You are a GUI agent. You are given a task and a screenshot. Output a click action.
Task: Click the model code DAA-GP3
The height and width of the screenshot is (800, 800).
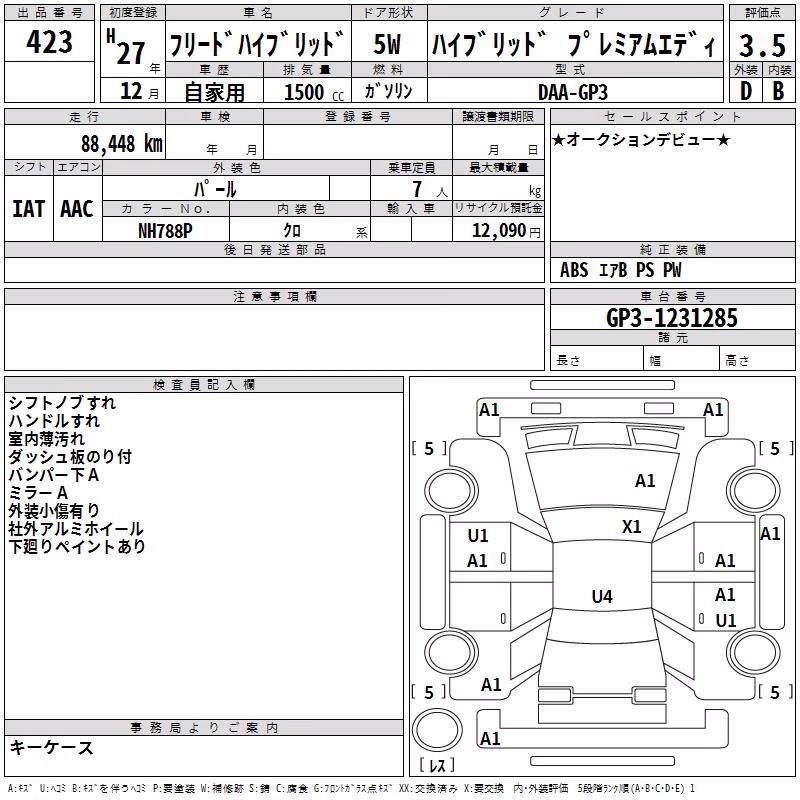tap(573, 92)
